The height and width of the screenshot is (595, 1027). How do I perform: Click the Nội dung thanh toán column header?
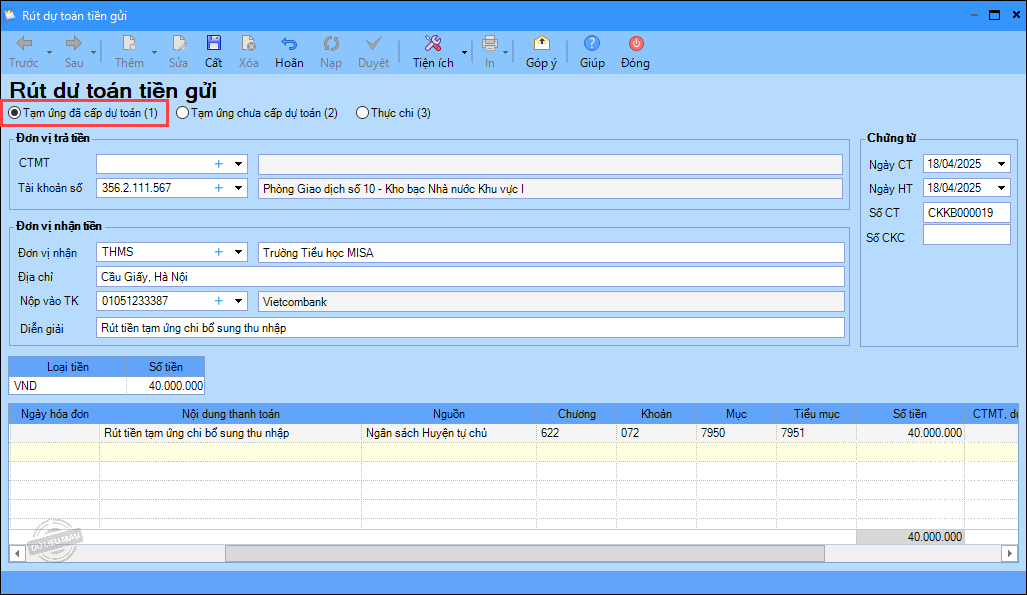pyautogui.click(x=231, y=414)
